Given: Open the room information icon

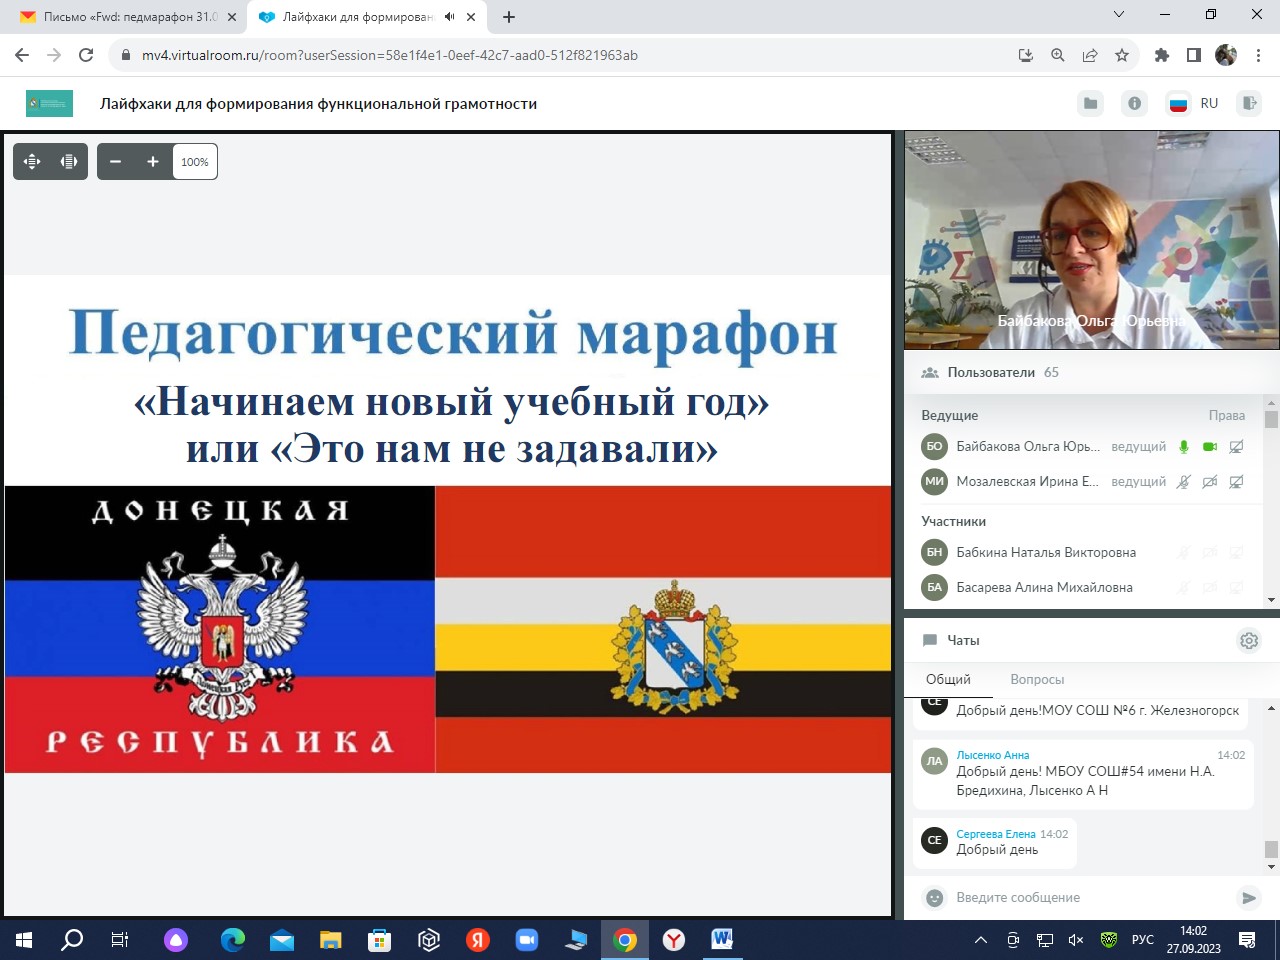Looking at the screenshot, I should point(1135,103).
